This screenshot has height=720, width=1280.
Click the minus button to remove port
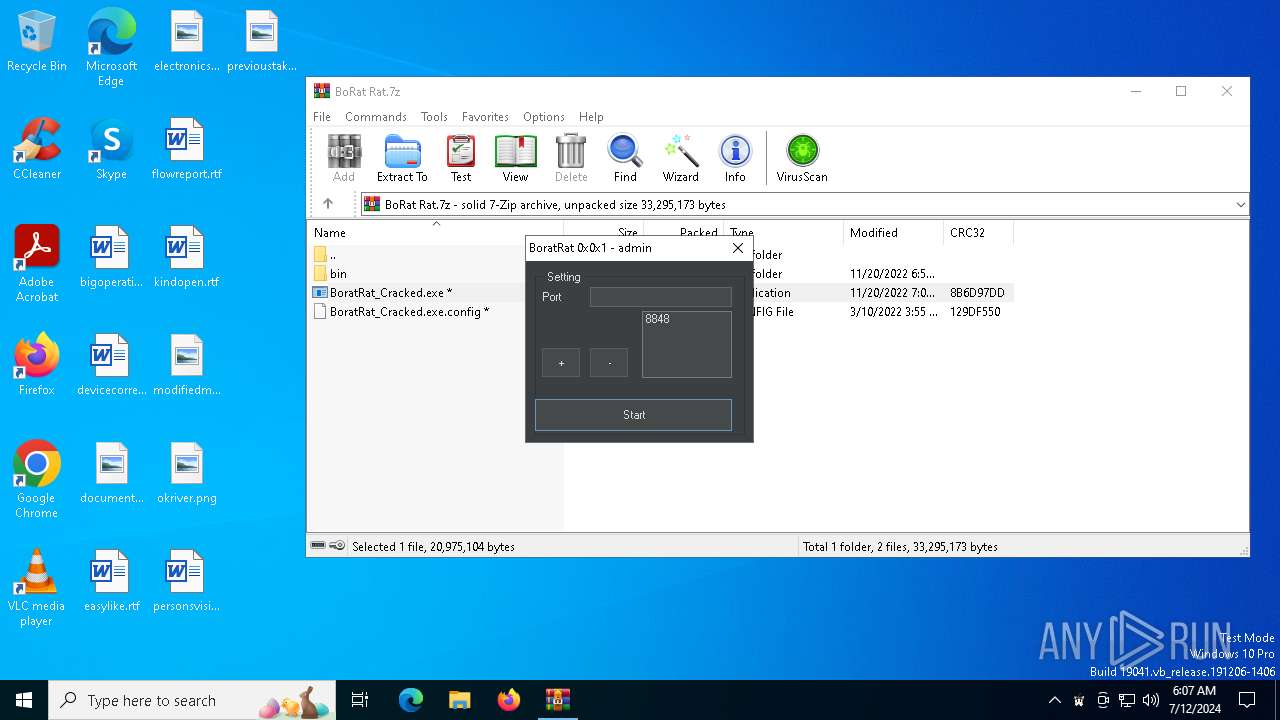(609, 363)
